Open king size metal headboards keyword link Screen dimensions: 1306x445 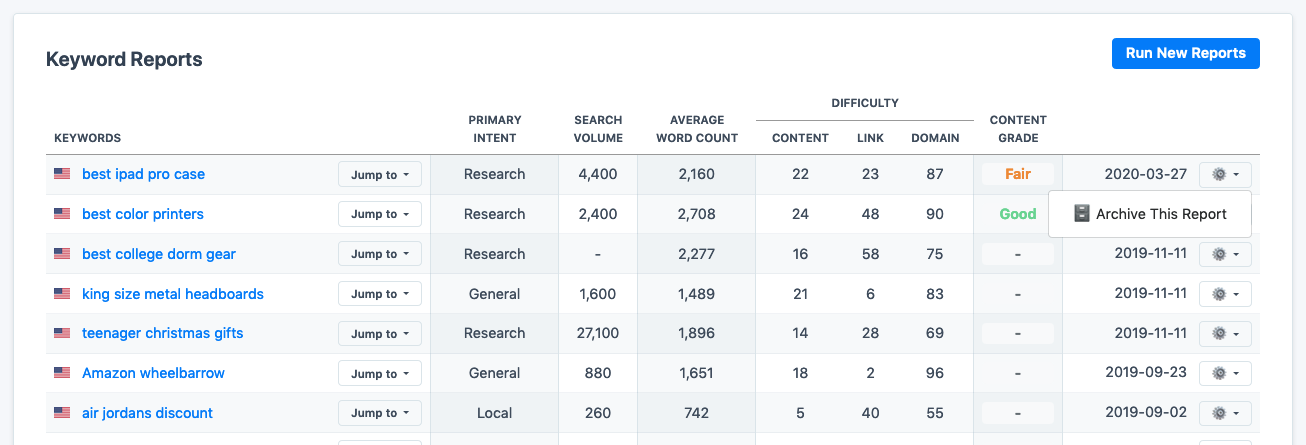coord(173,294)
